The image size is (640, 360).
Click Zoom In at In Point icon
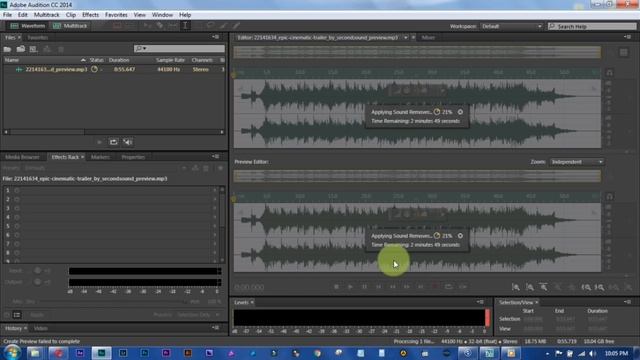point(586,287)
